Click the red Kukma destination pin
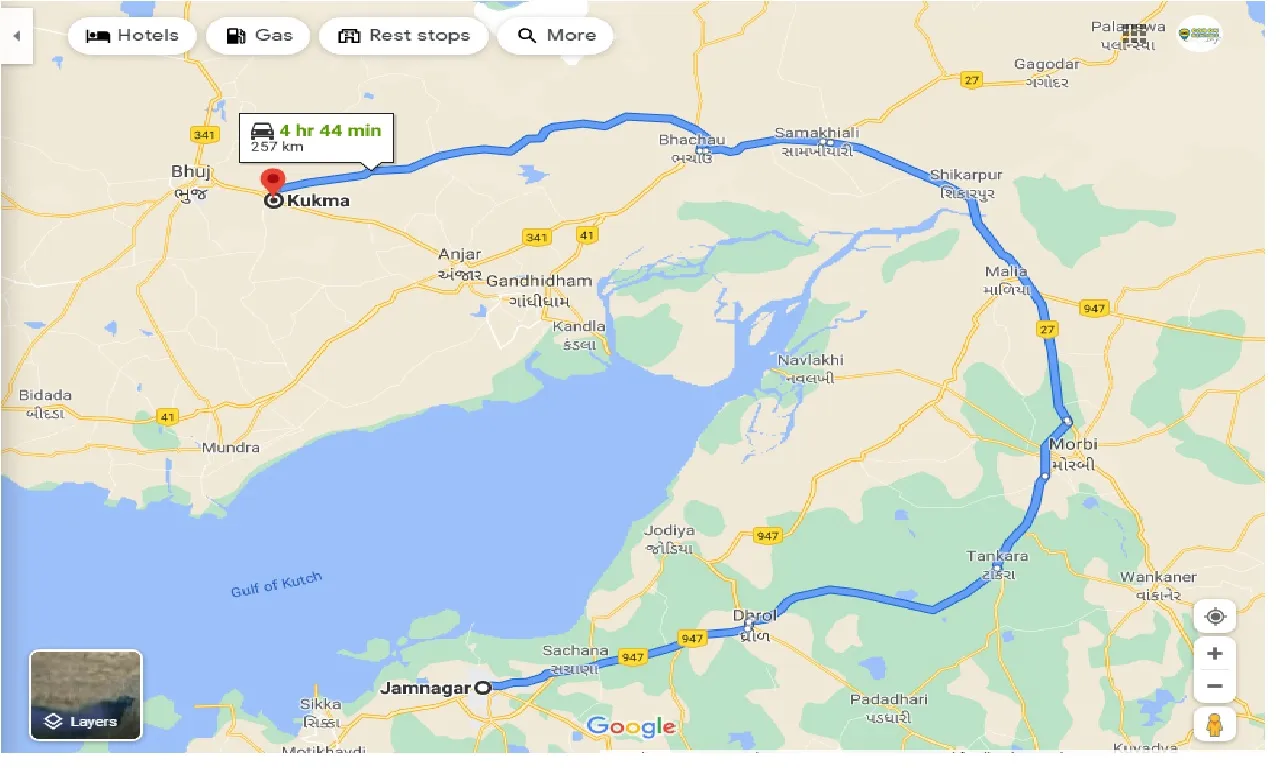Image resolution: width=1280 pixels, height=768 pixels. coord(272,183)
